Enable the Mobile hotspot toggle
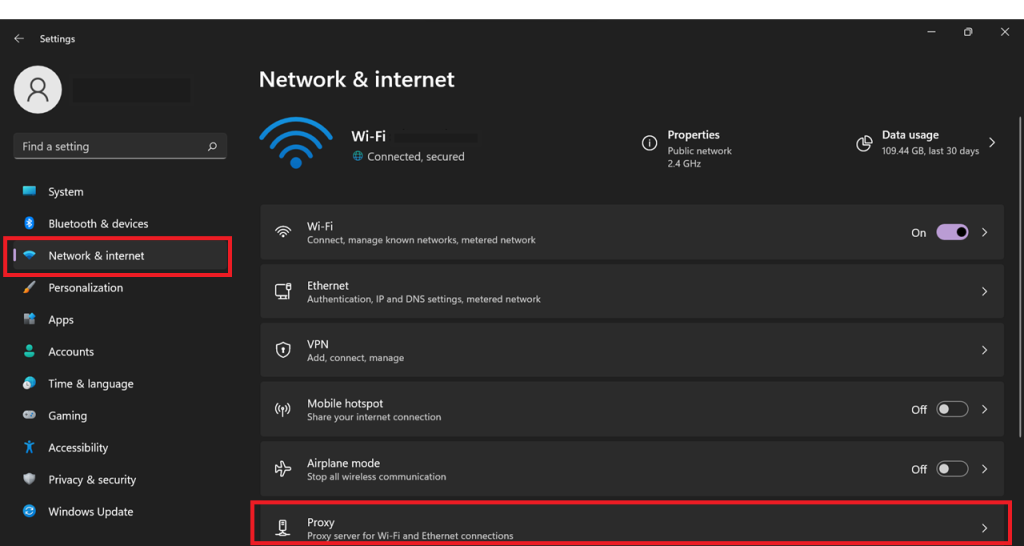 (x=952, y=410)
